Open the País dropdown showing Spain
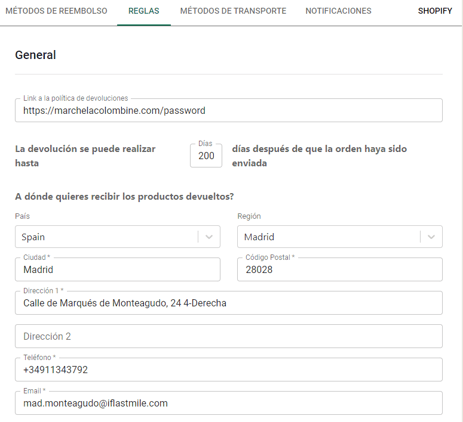 coord(118,237)
